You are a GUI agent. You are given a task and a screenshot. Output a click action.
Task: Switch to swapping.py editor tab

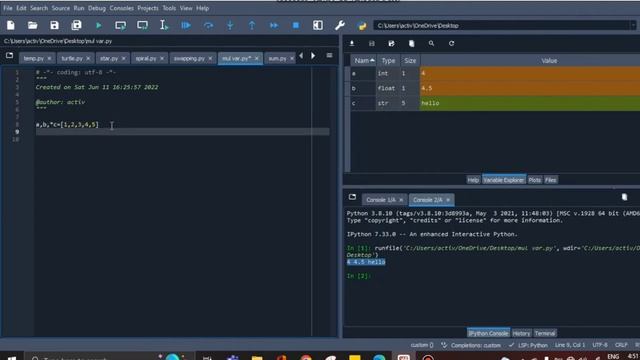[x=189, y=58]
